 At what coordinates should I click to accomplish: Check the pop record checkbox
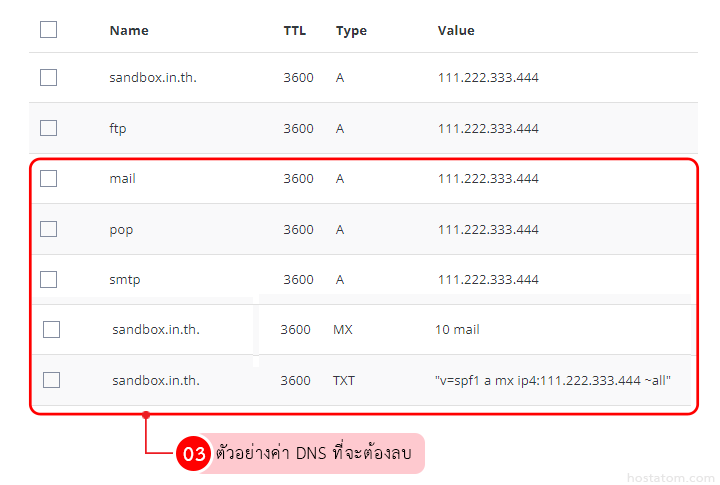[48, 229]
